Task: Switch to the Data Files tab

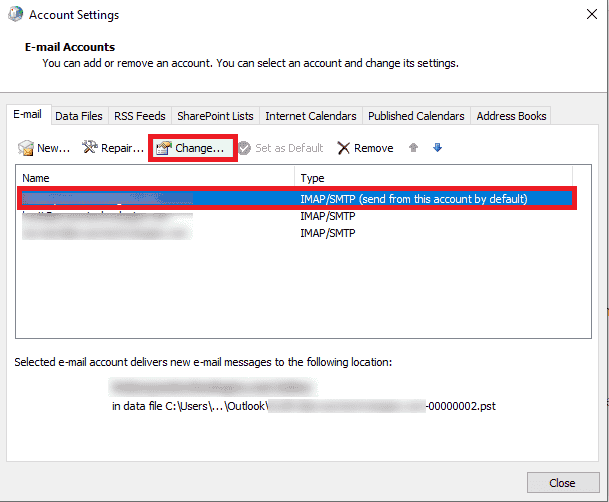Action: (79, 116)
